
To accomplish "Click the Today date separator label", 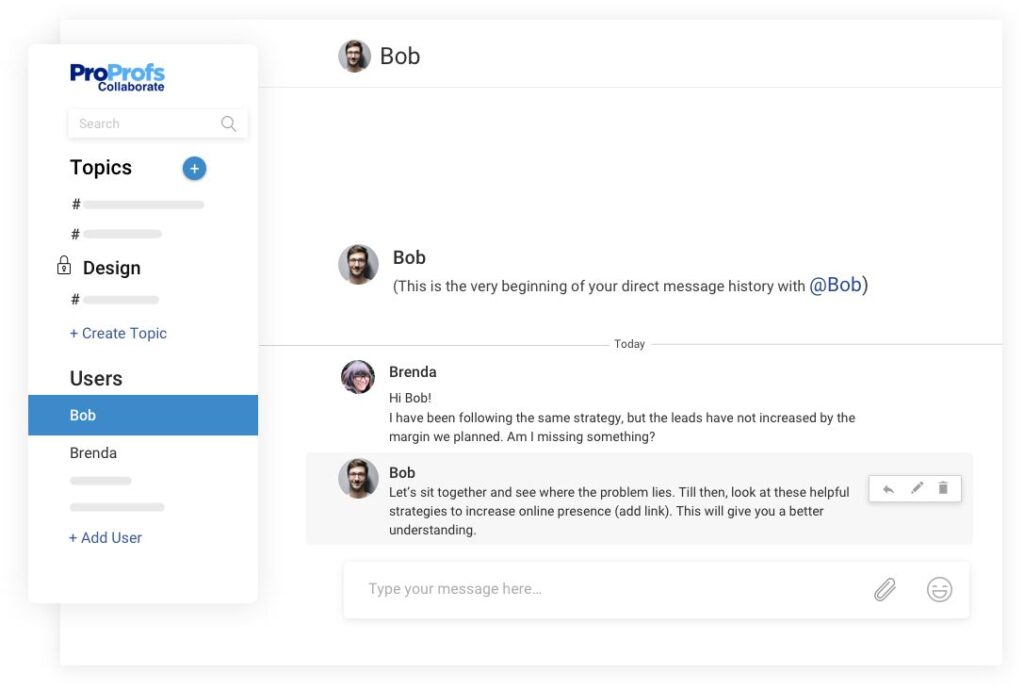I will coord(630,344).
